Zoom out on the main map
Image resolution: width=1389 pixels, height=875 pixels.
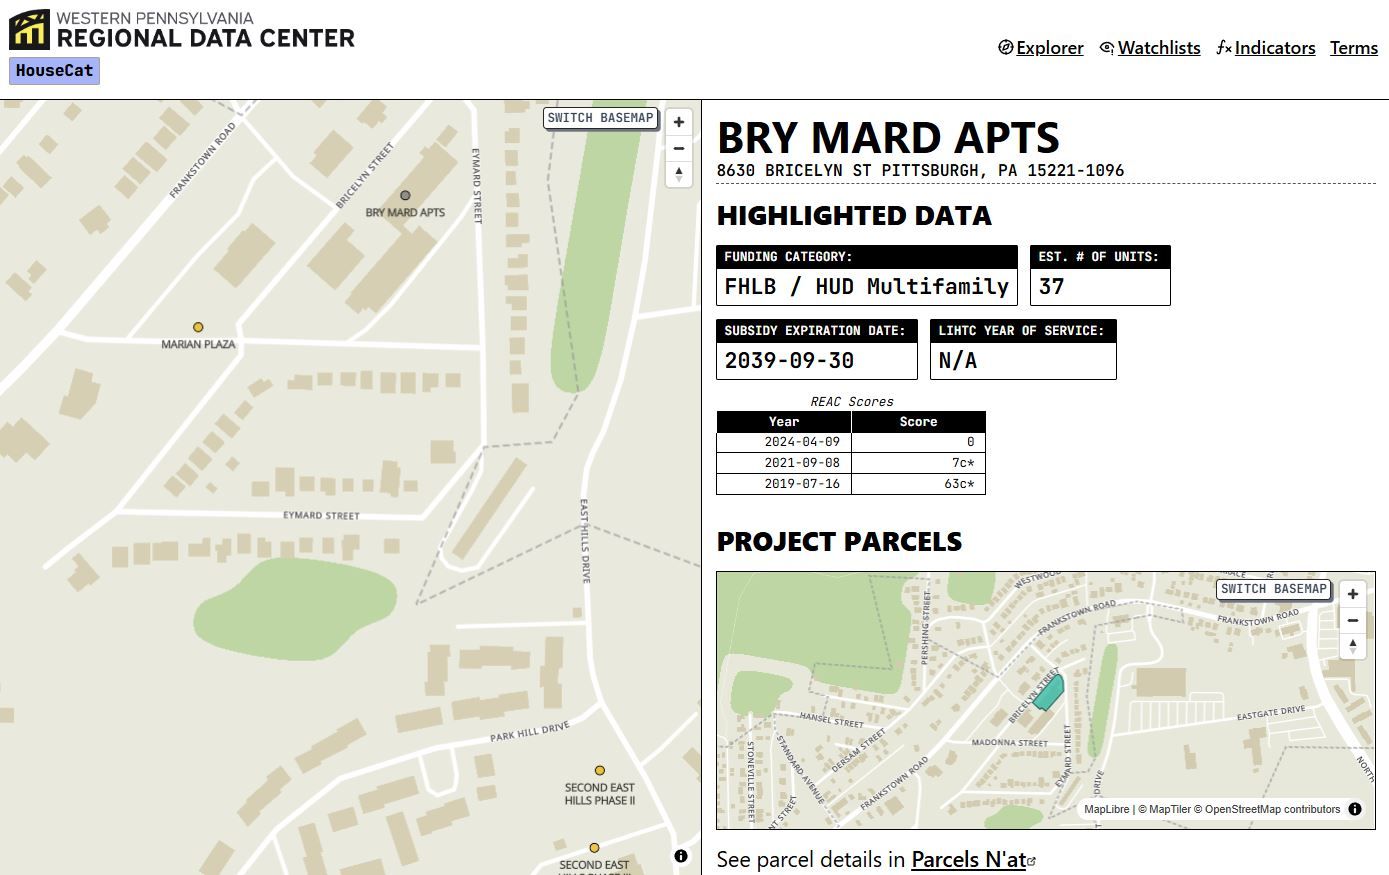coord(679,148)
